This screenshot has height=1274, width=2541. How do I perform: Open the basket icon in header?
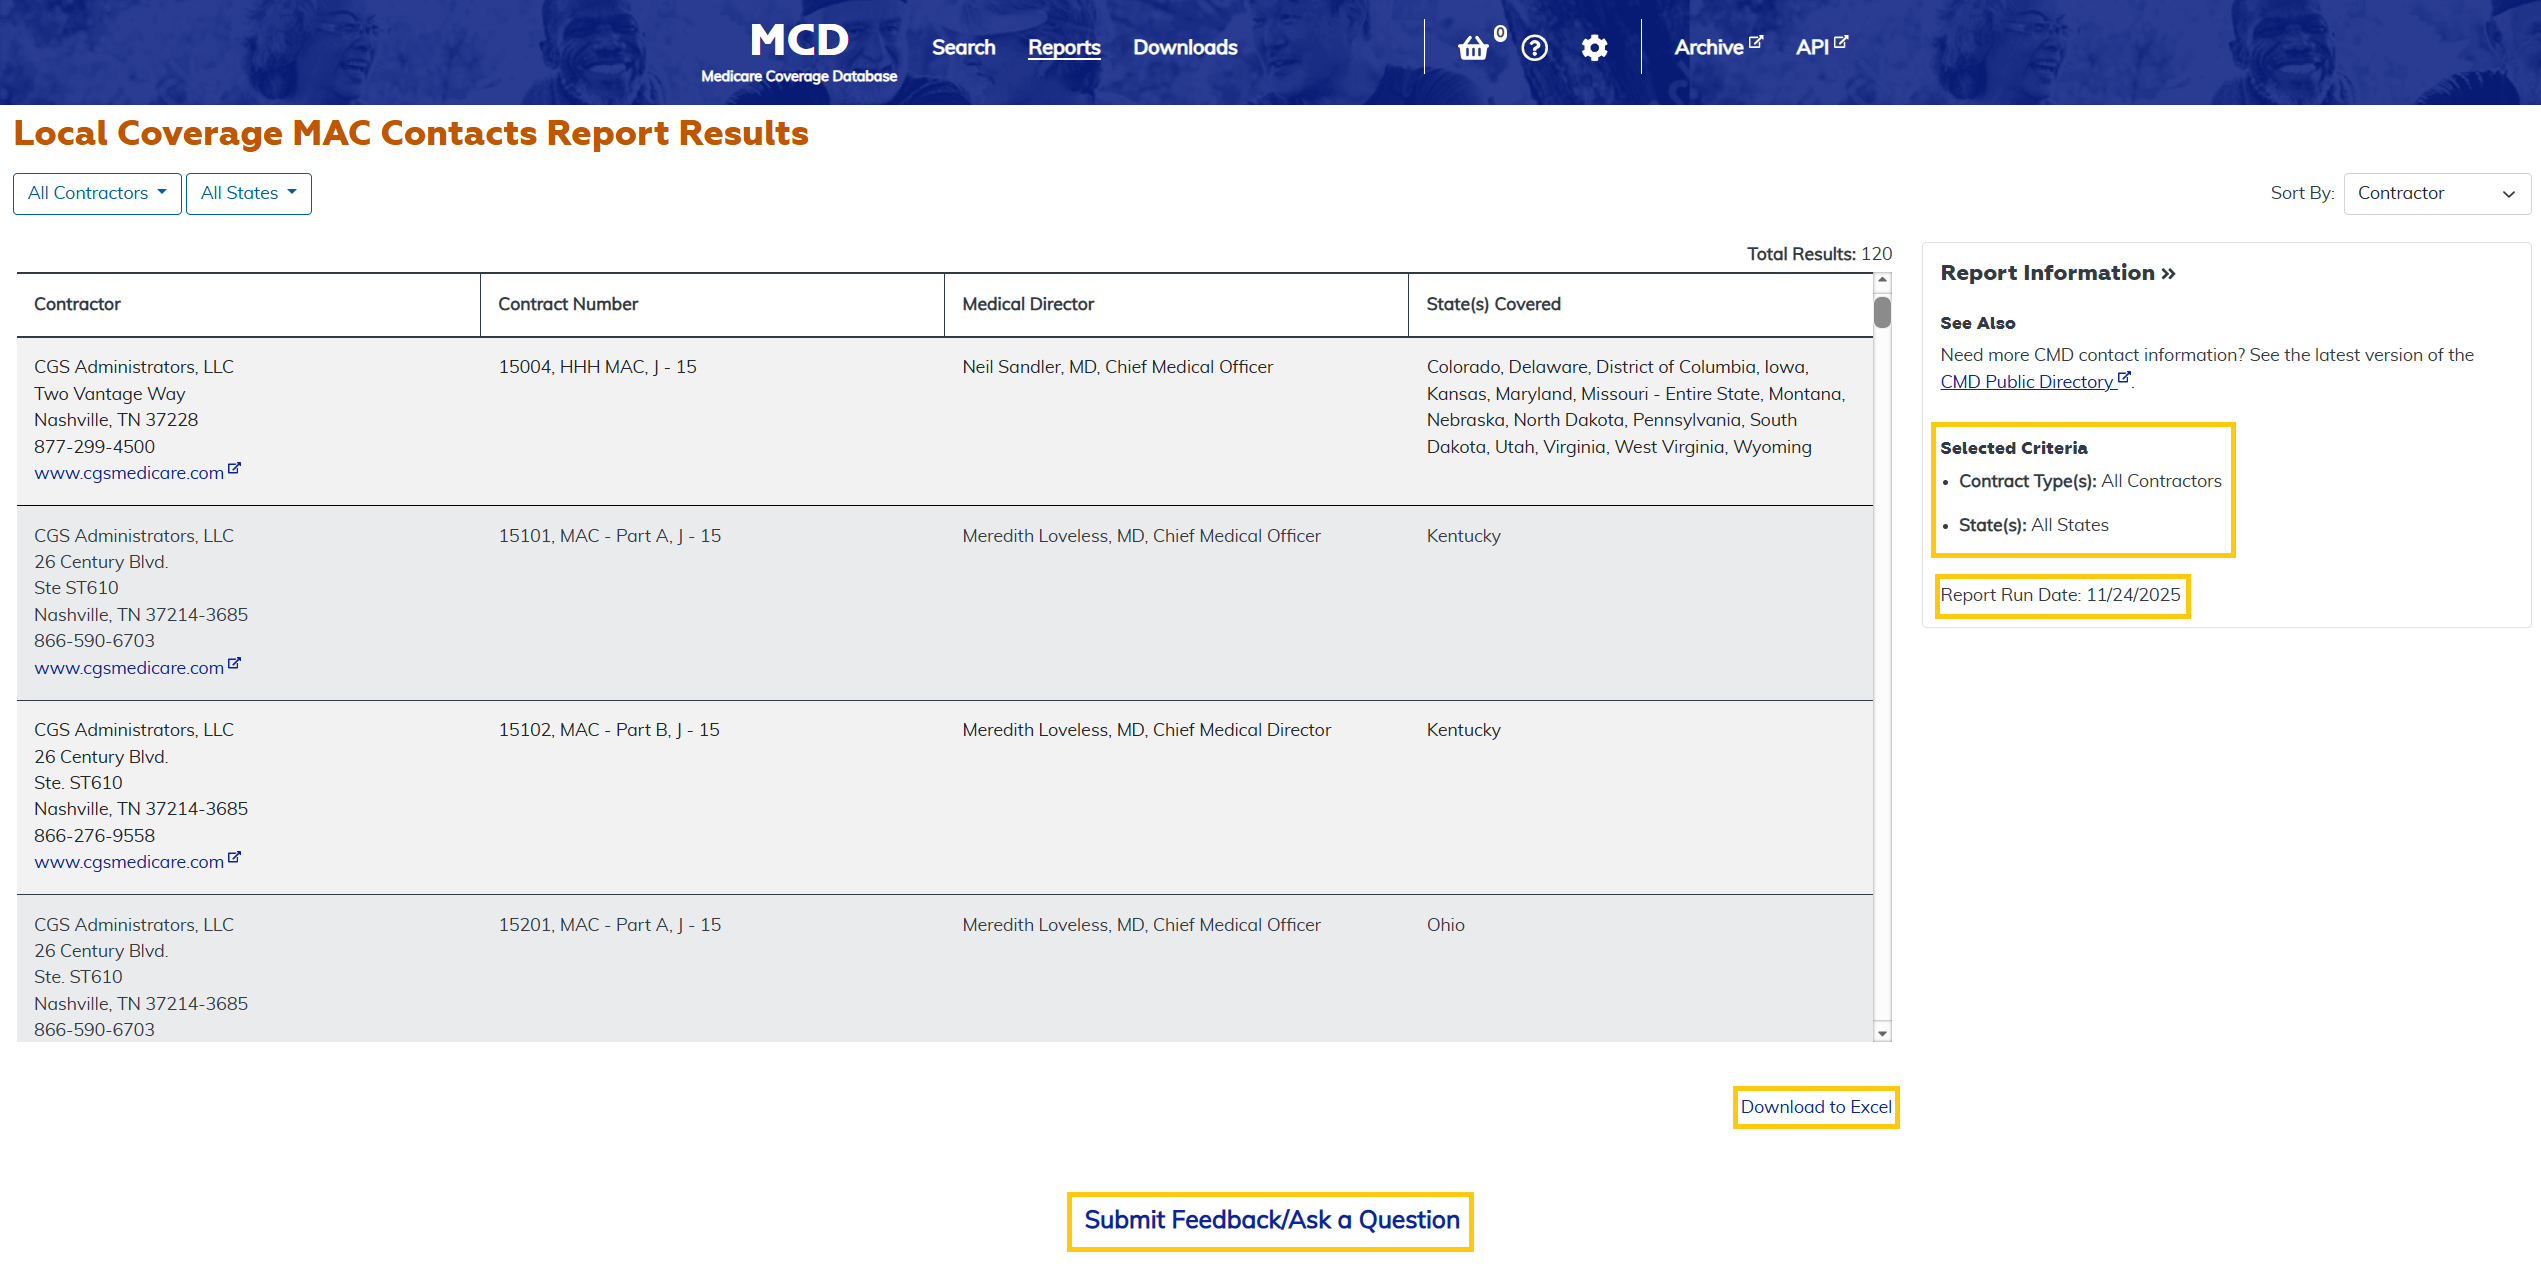click(1473, 48)
